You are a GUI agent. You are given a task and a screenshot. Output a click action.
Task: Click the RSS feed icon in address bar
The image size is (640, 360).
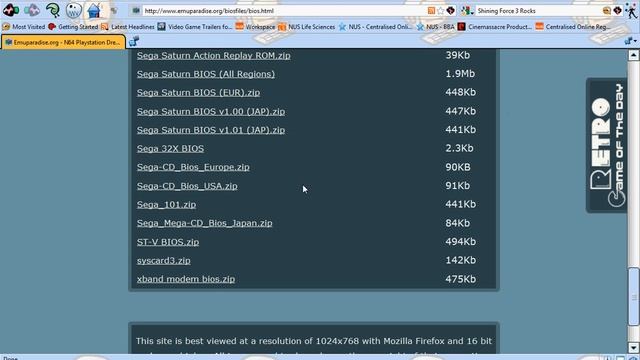[x=431, y=11]
